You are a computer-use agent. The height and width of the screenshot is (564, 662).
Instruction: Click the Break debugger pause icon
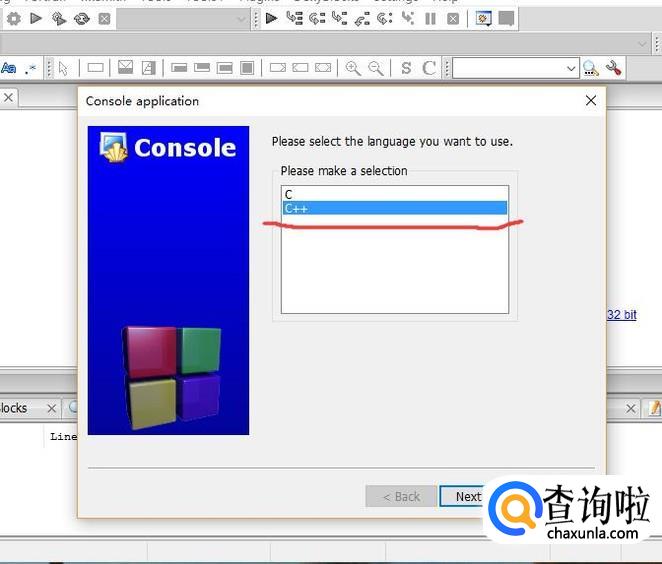tap(430, 19)
